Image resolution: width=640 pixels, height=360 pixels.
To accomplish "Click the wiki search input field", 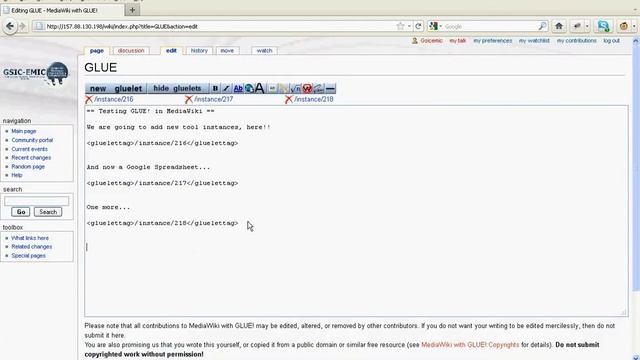I will (x=36, y=201).
